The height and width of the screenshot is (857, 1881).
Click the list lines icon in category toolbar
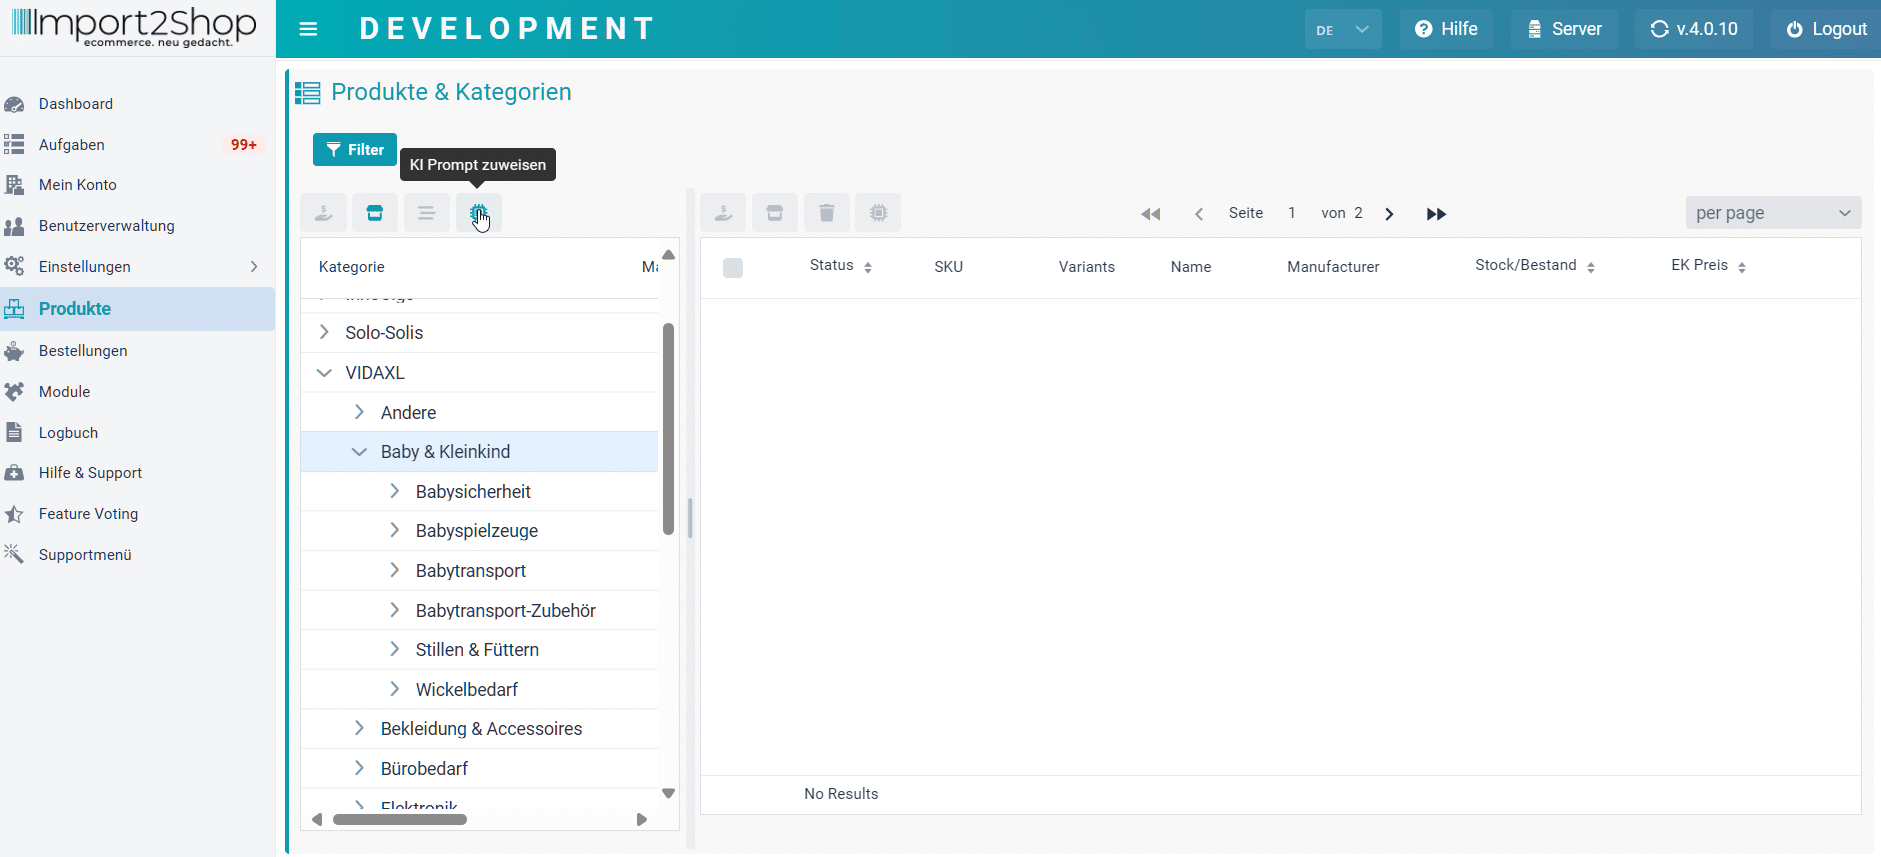click(x=427, y=213)
